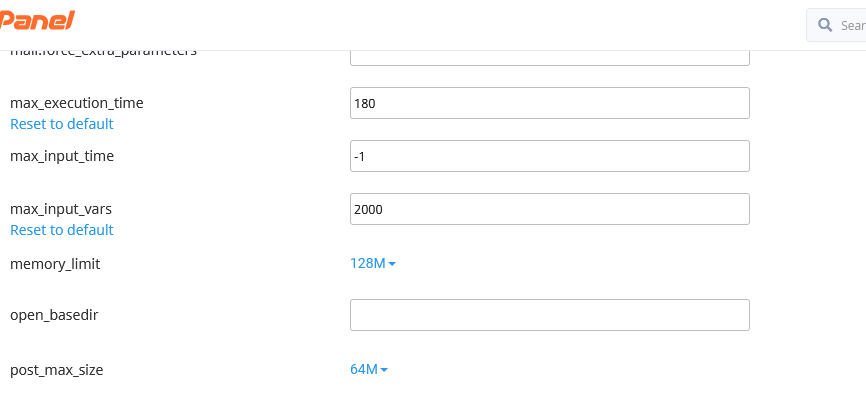
Task: Click the cPanel logo
Action: click(x=37, y=20)
